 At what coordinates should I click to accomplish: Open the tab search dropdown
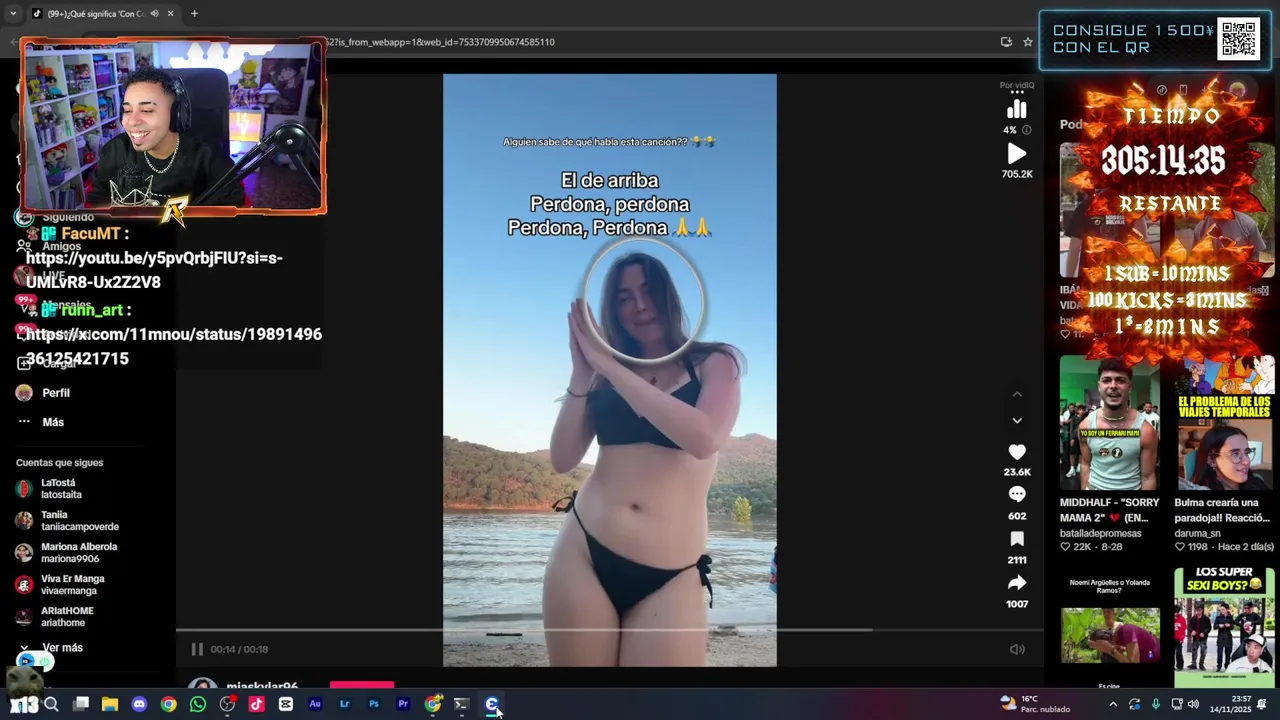[12, 14]
